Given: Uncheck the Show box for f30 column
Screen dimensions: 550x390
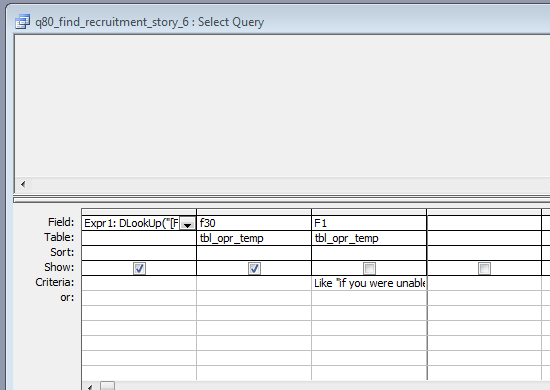Looking at the screenshot, I should [254, 268].
